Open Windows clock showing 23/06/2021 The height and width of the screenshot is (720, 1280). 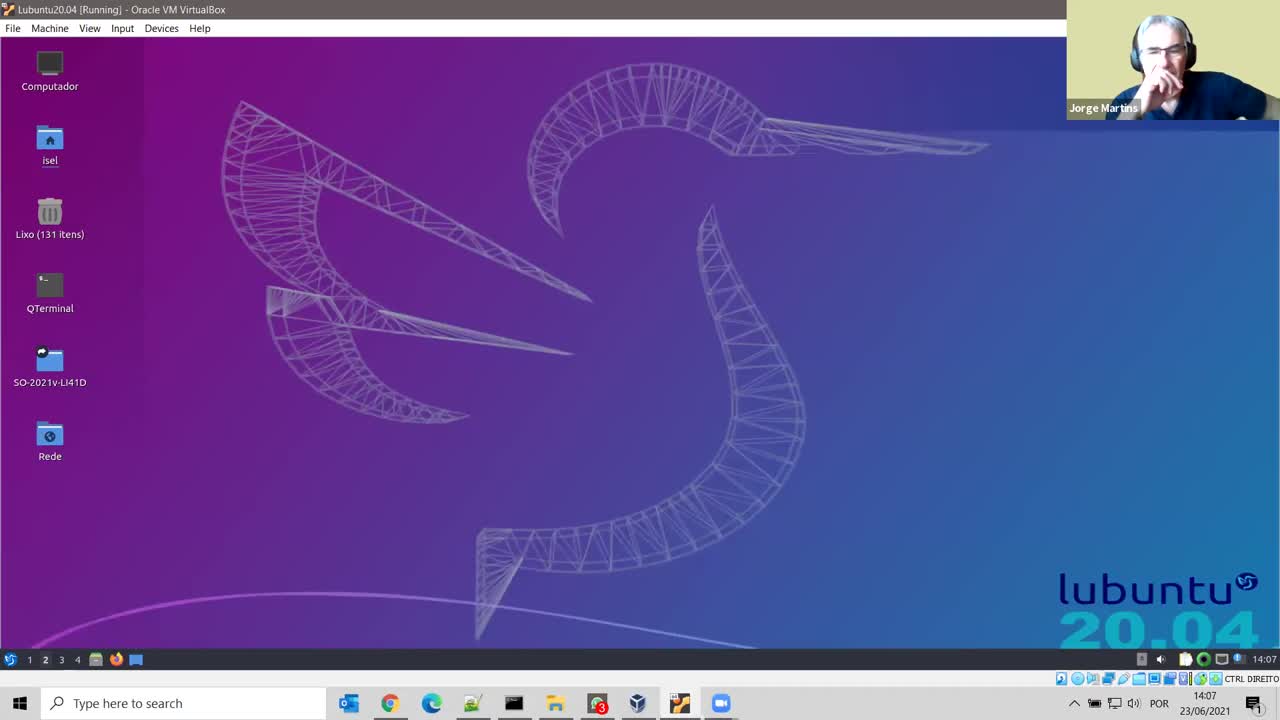(x=1204, y=703)
